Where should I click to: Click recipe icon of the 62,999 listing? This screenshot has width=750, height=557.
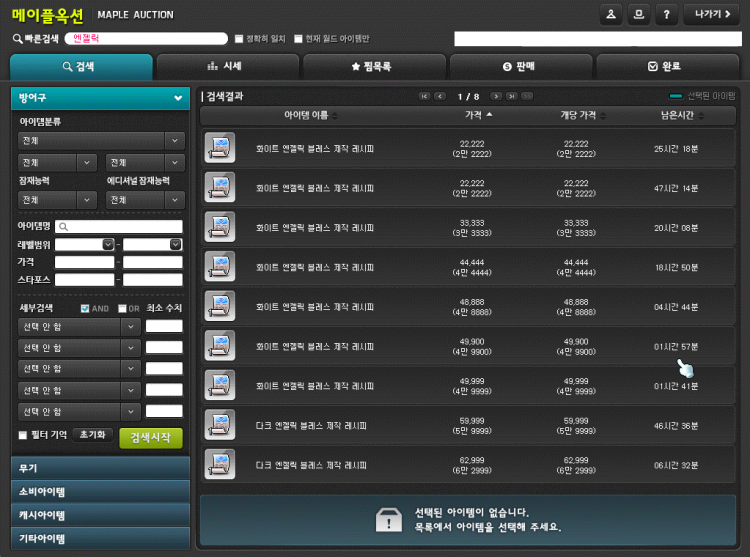(220, 464)
